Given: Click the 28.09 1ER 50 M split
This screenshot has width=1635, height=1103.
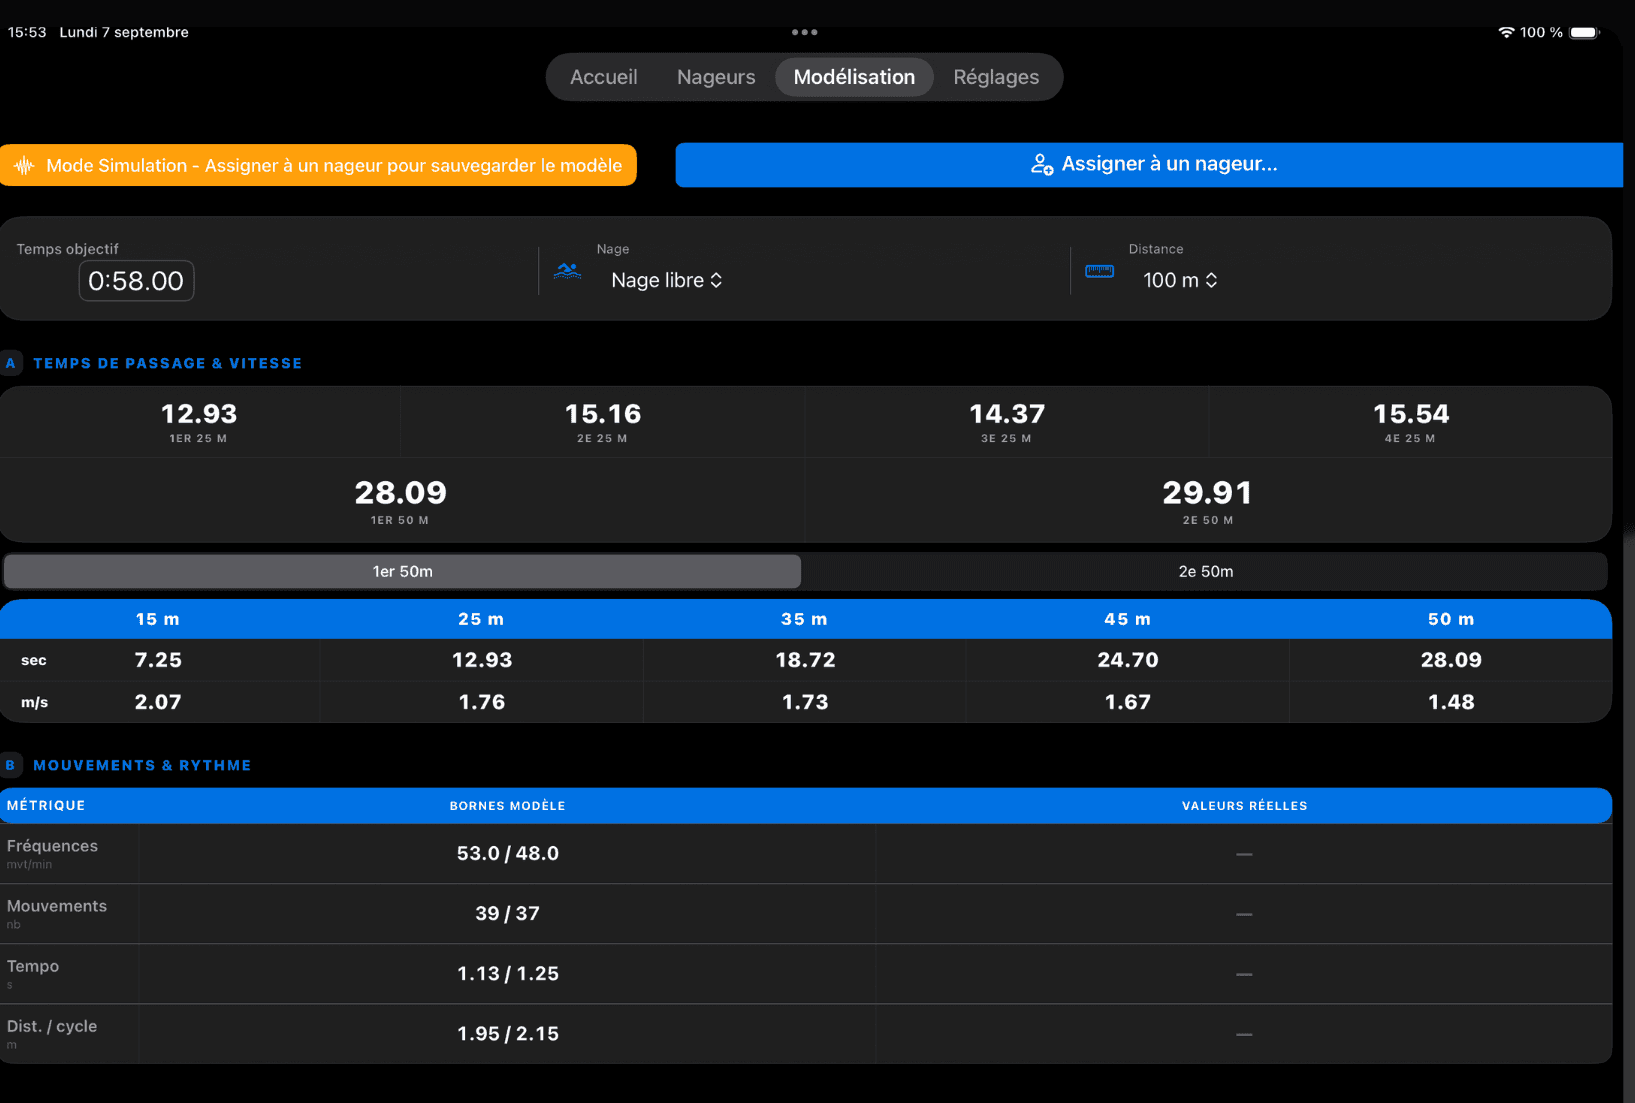Looking at the screenshot, I should point(401,500).
